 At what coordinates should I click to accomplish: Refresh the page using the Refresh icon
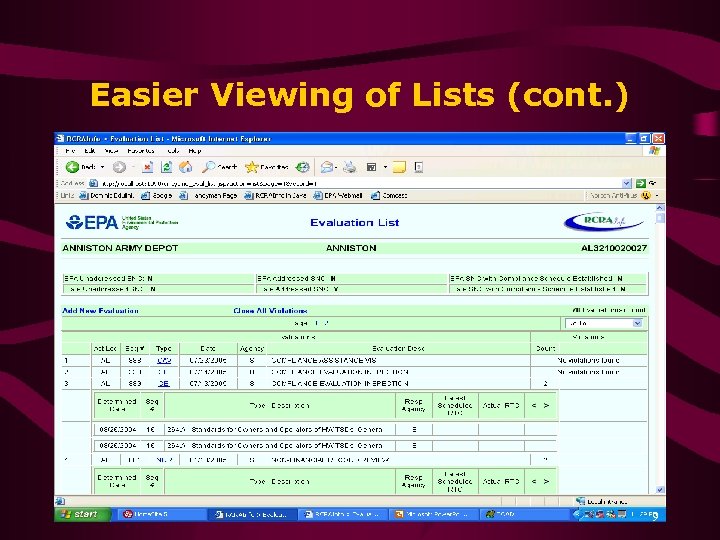coord(166,167)
